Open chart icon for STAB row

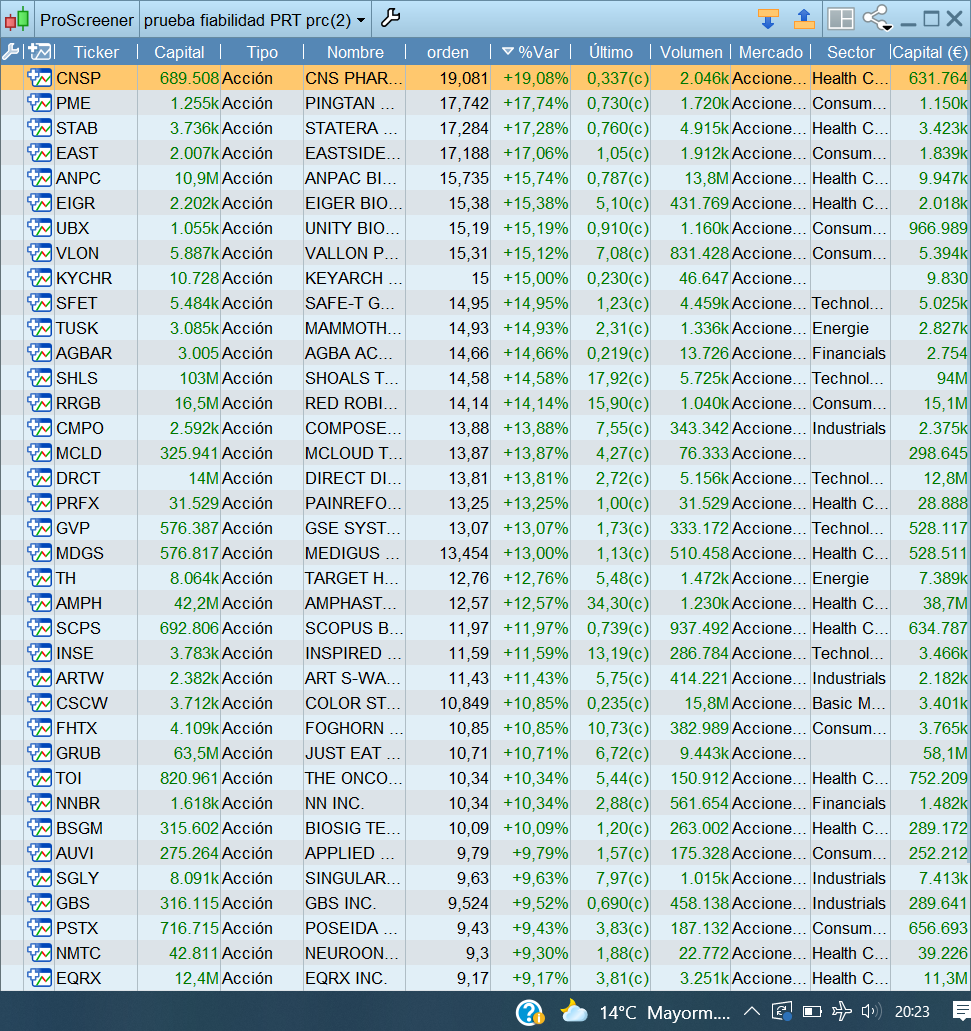click(x=39, y=128)
